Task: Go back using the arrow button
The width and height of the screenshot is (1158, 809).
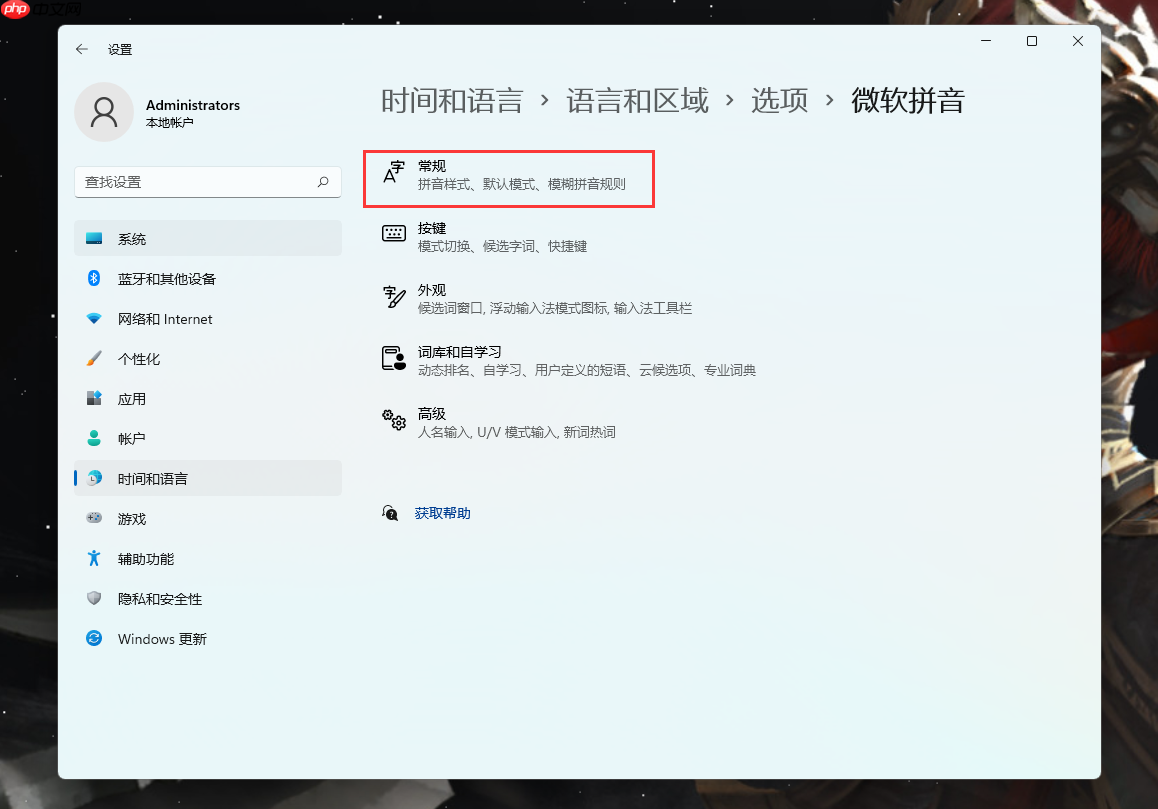Action: coord(81,48)
